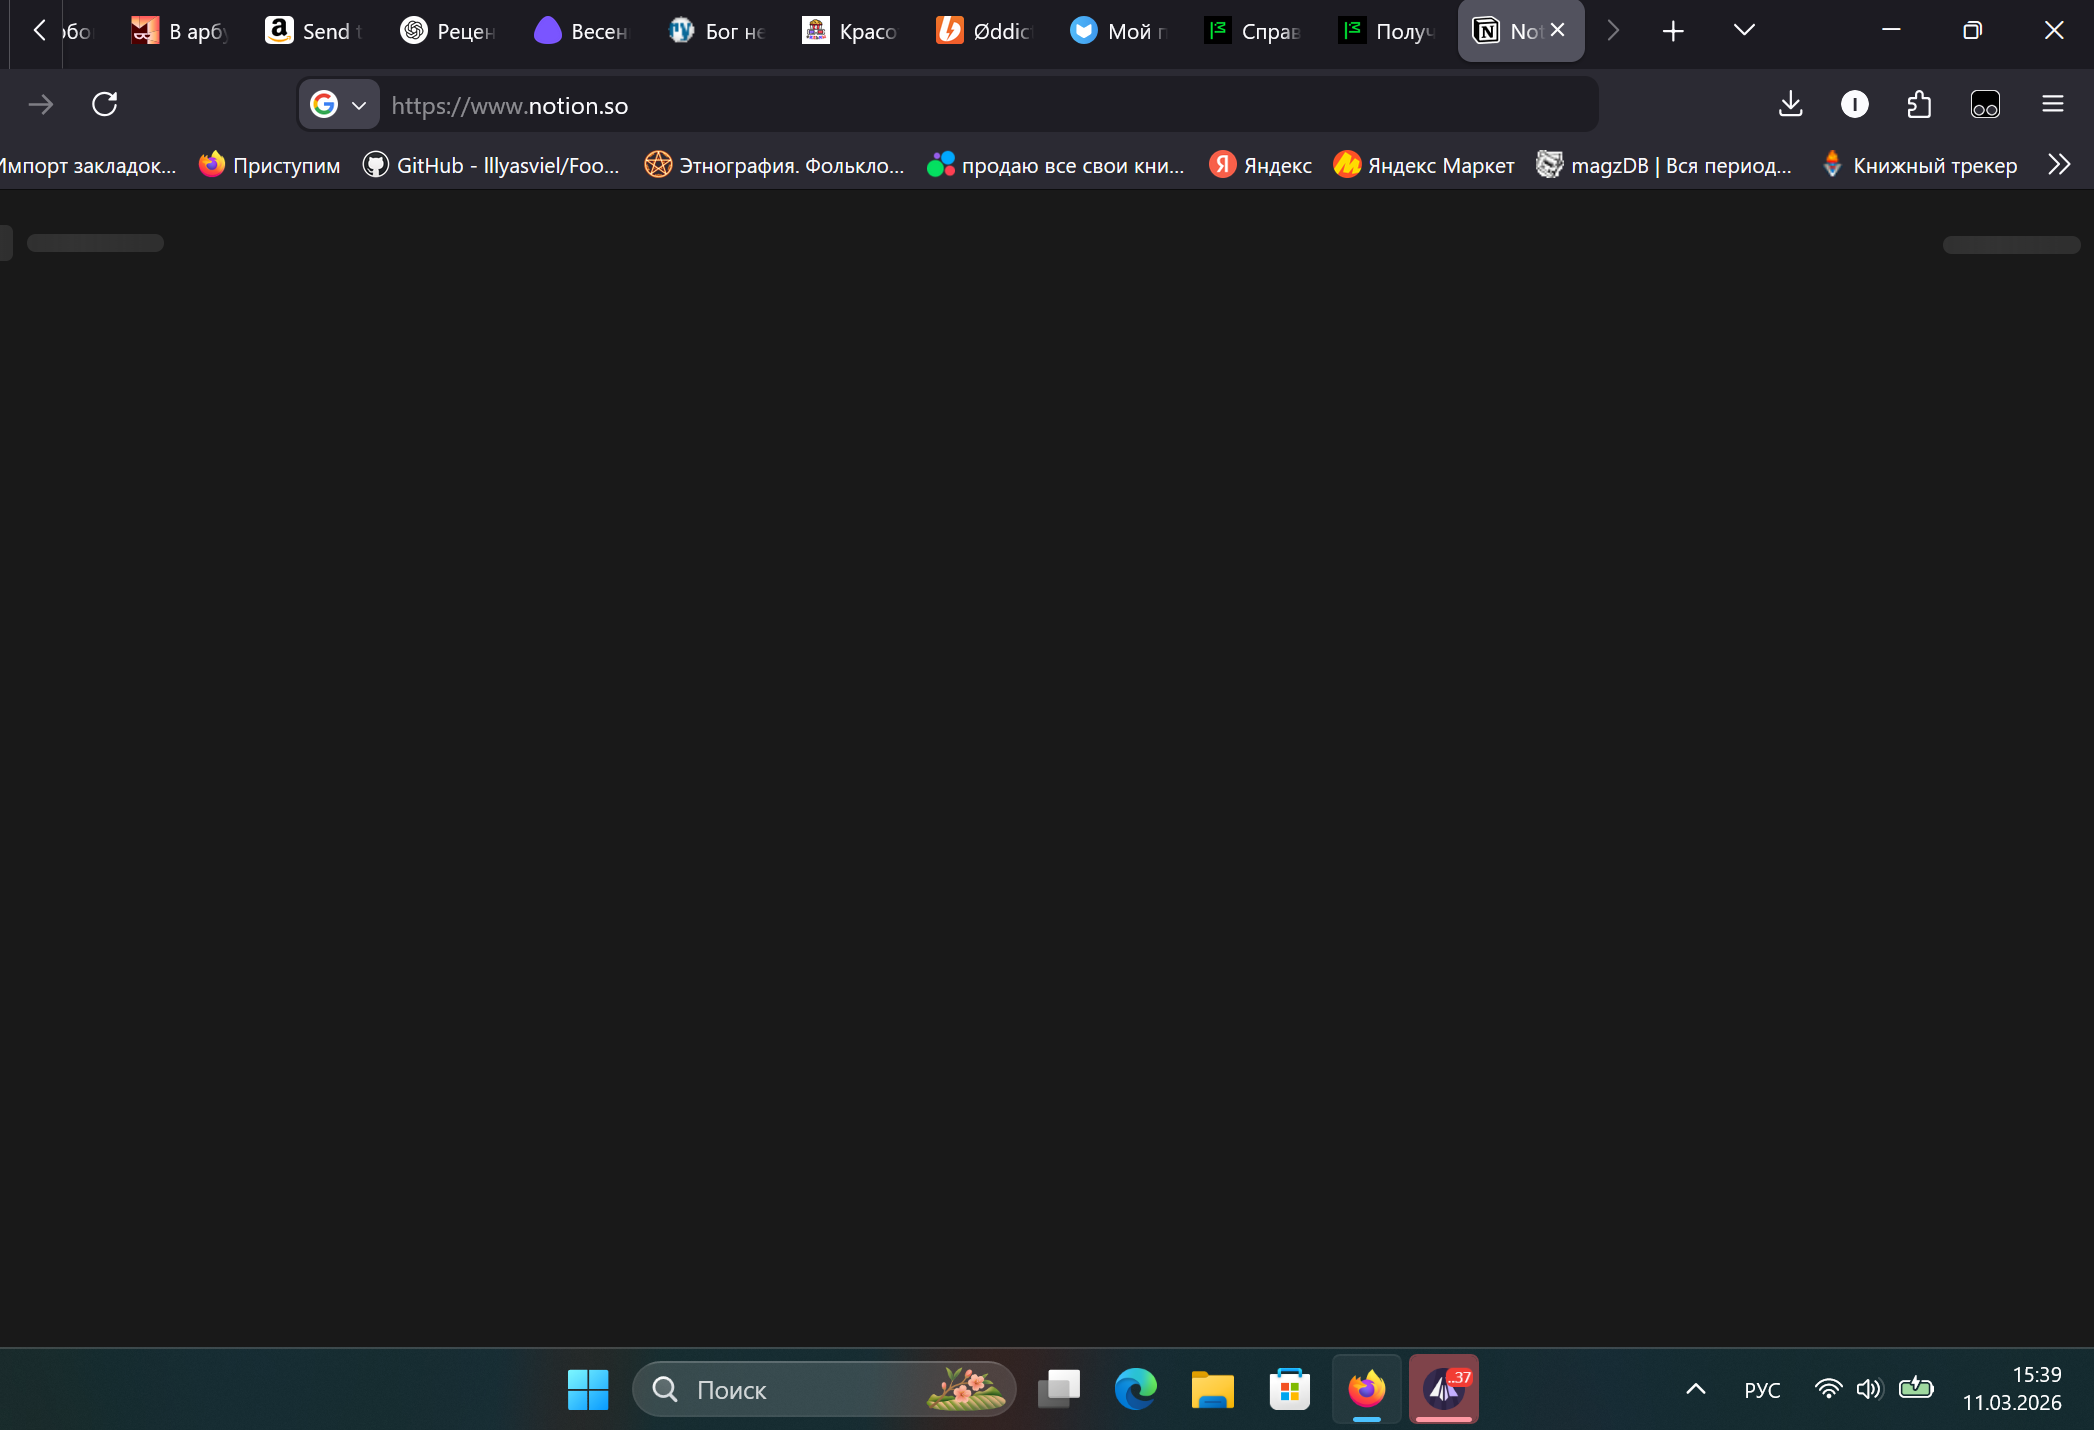This screenshot has height=1430, width=2094.
Task: Show more bookmarks overflow chevron
Action: coord(2059,164)
